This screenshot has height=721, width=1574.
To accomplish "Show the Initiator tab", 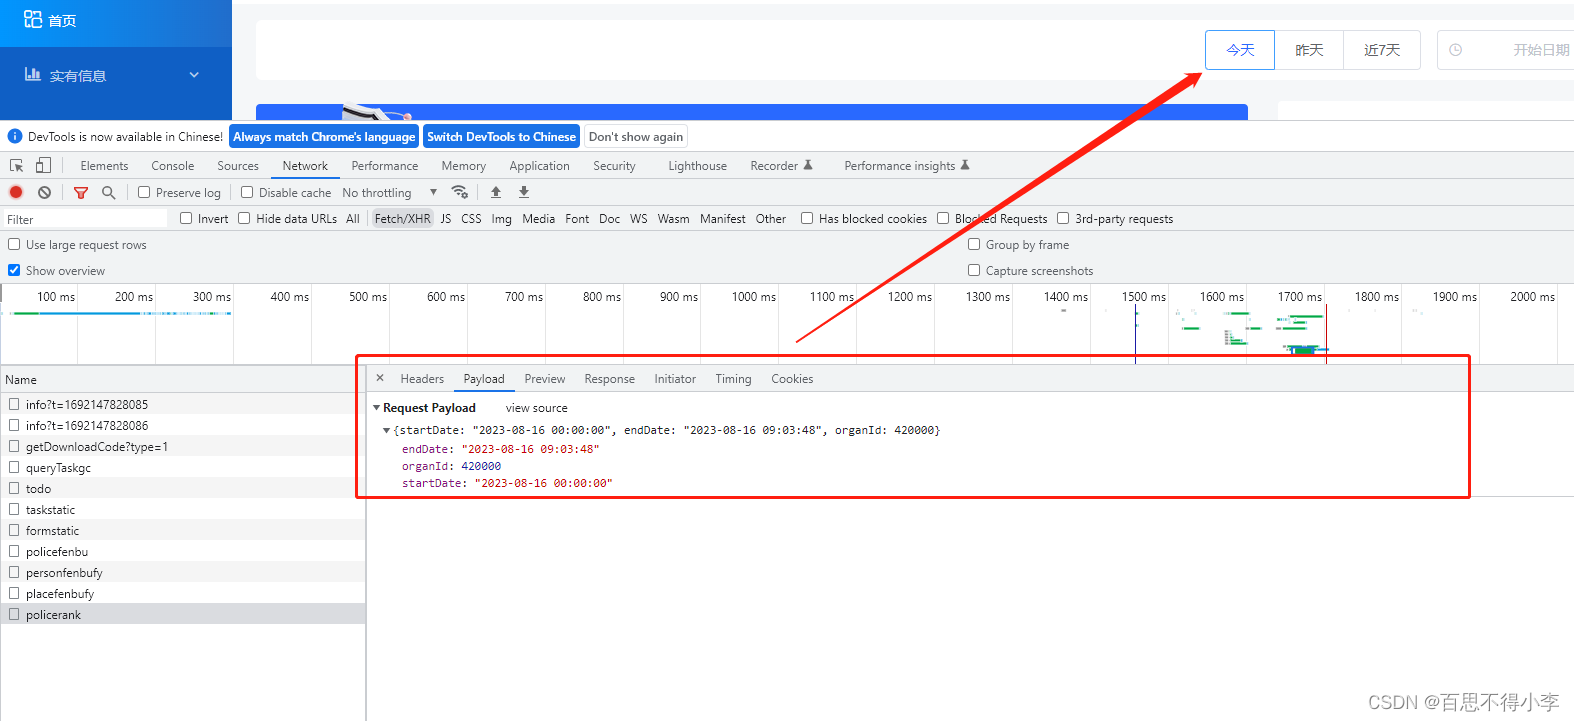I will 675,379.
